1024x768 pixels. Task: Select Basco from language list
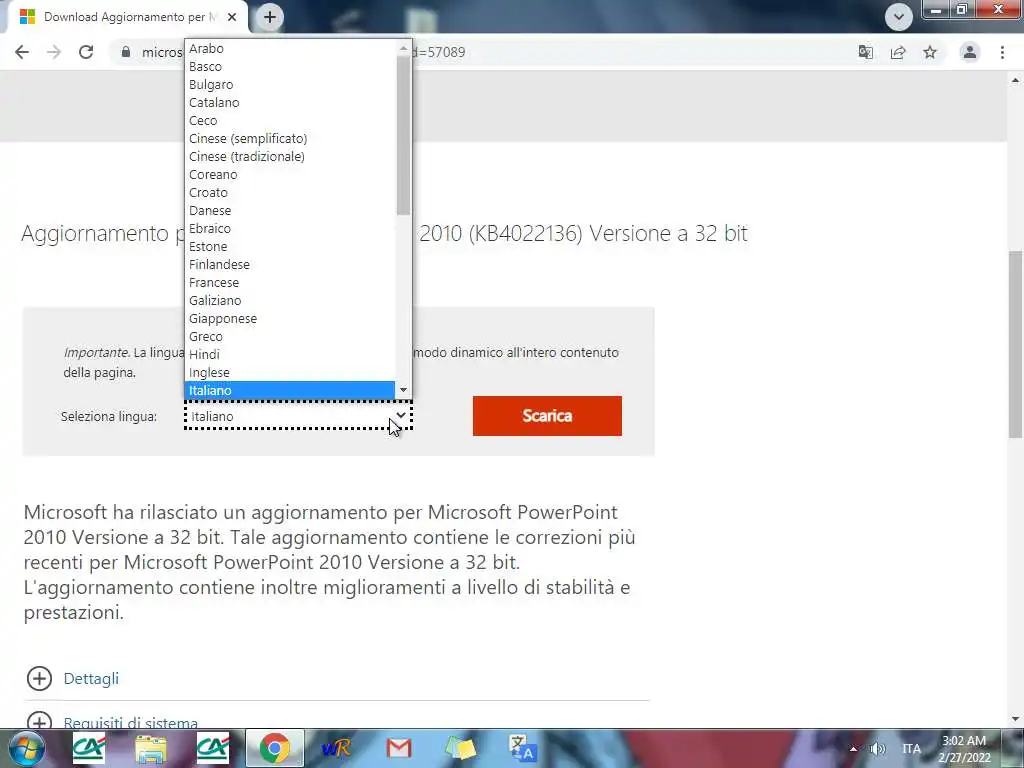point(290,67)
